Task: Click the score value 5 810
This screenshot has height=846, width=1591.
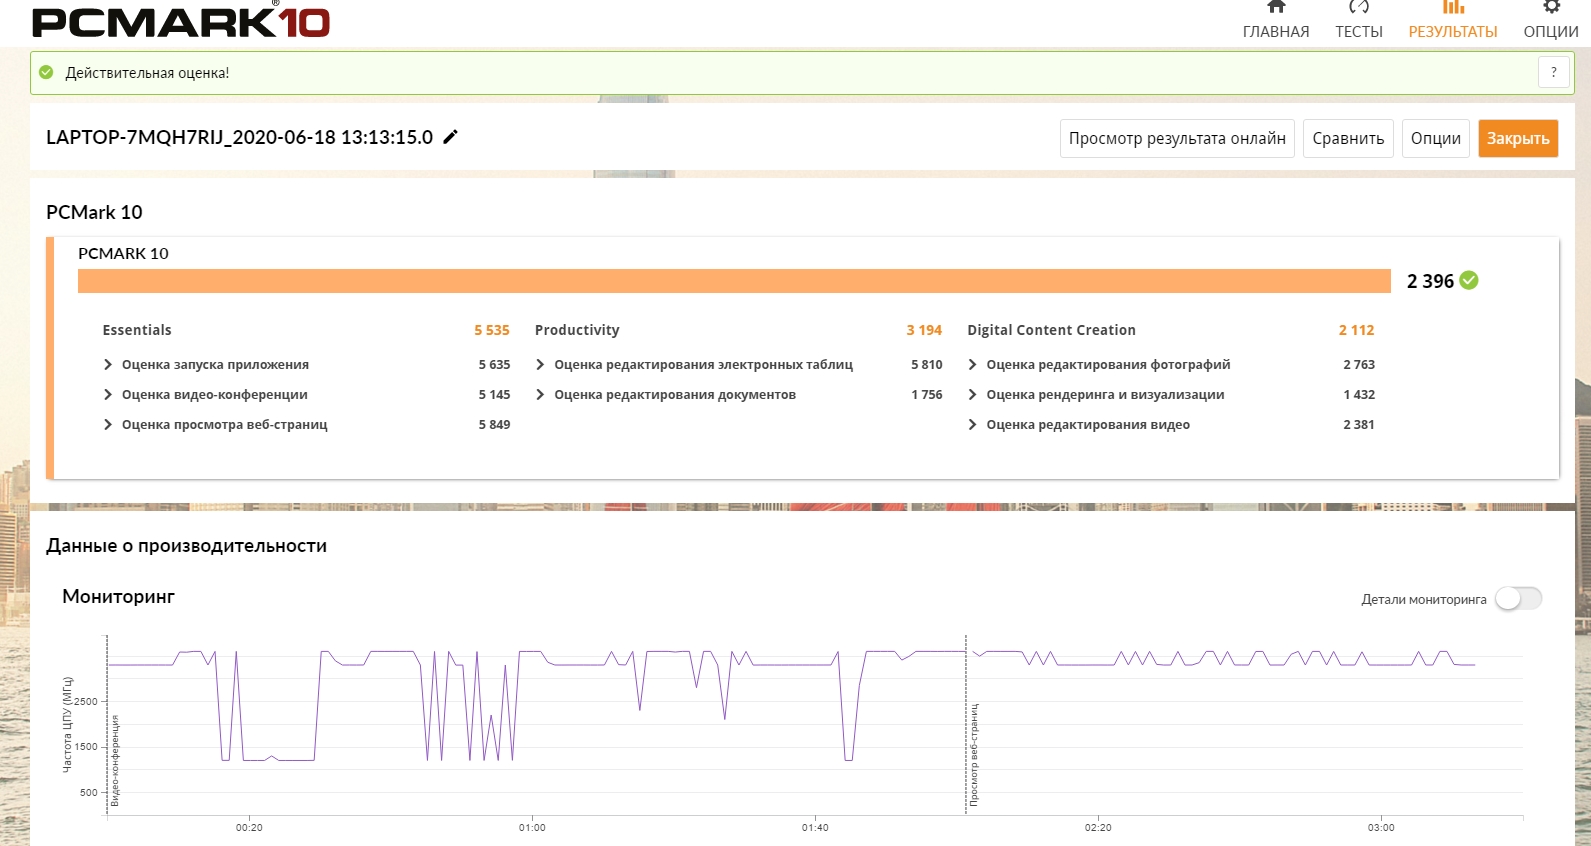Action: [x=926, y=365]
